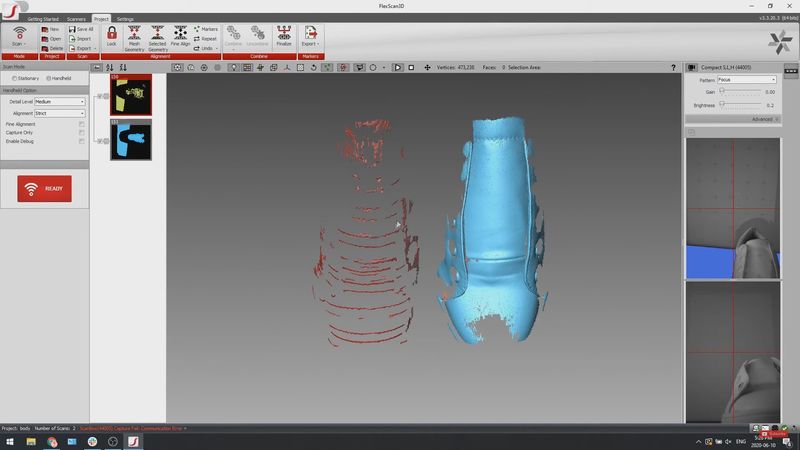This screenshot has height=450, width=800.
Task: Toggle the Capture Only checkbox
Action: click(81, 132)
